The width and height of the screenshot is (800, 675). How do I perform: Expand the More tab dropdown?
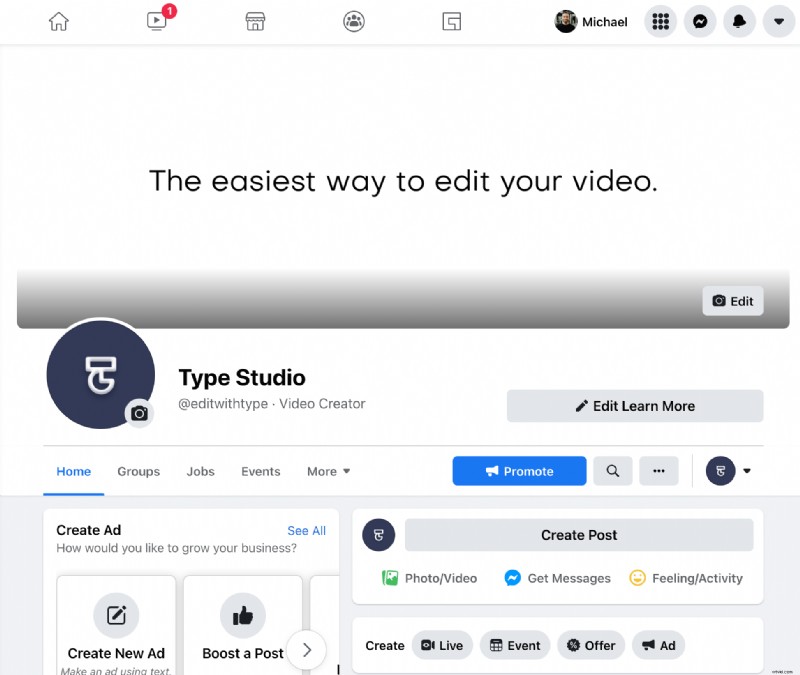click(x=328, y=471)
